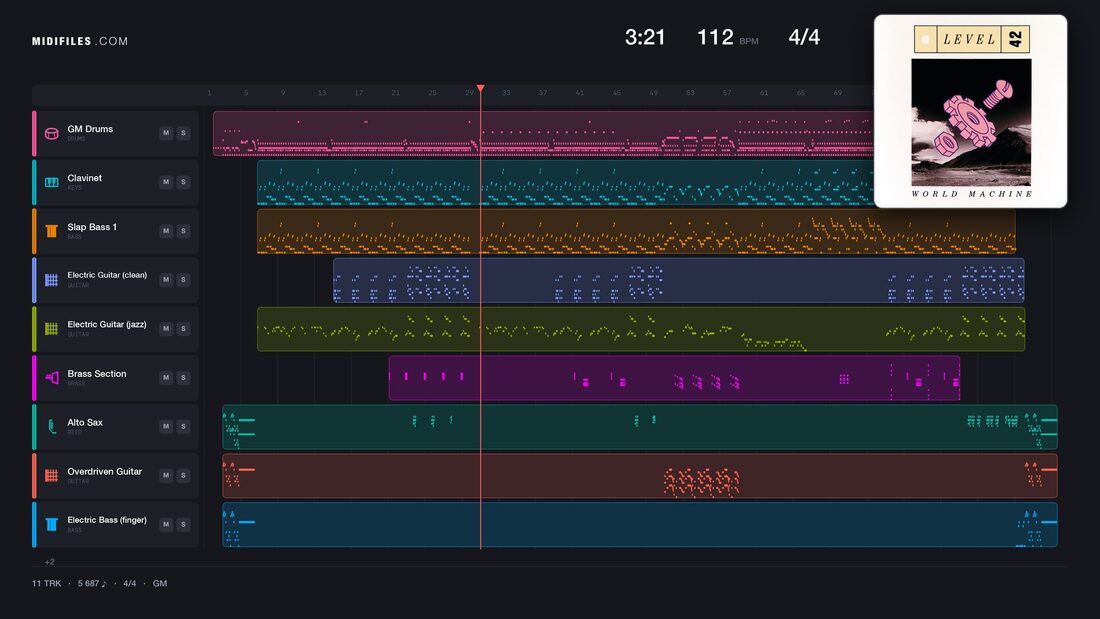Image resolution: width=1100 pixels, height=619 pixels.
Task: Click bar 57 on the timeline ruler
Action: [x=727, y=93]
